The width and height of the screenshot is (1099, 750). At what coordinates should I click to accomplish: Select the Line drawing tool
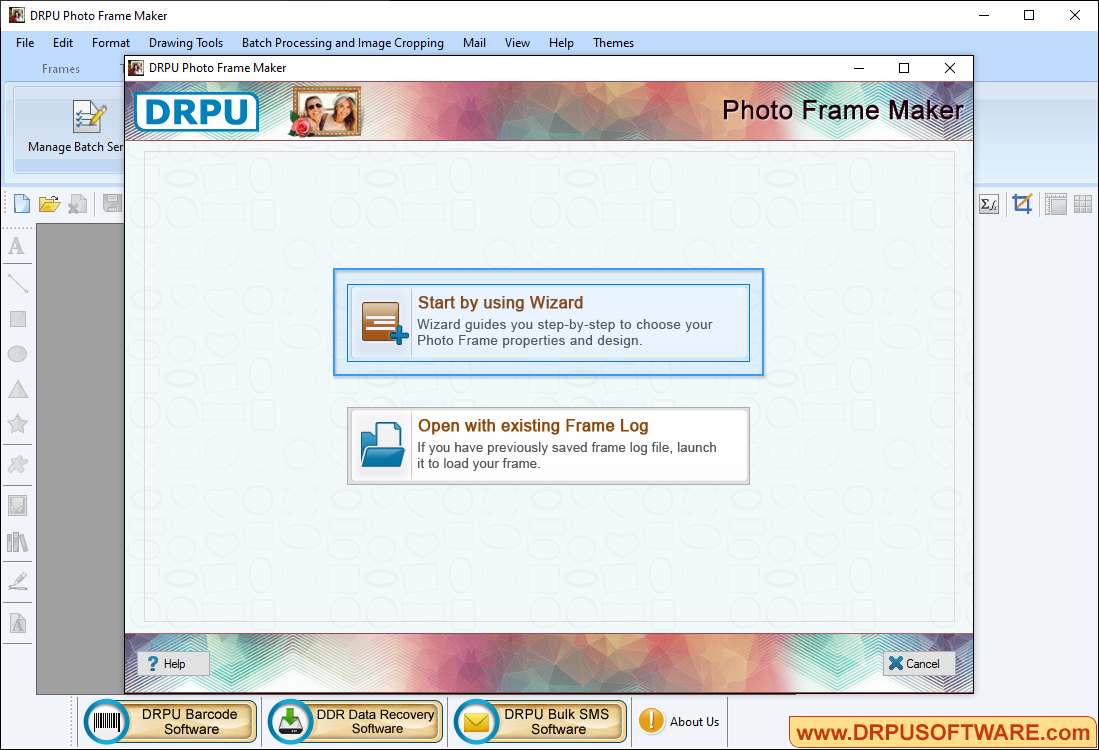(17, 283)
